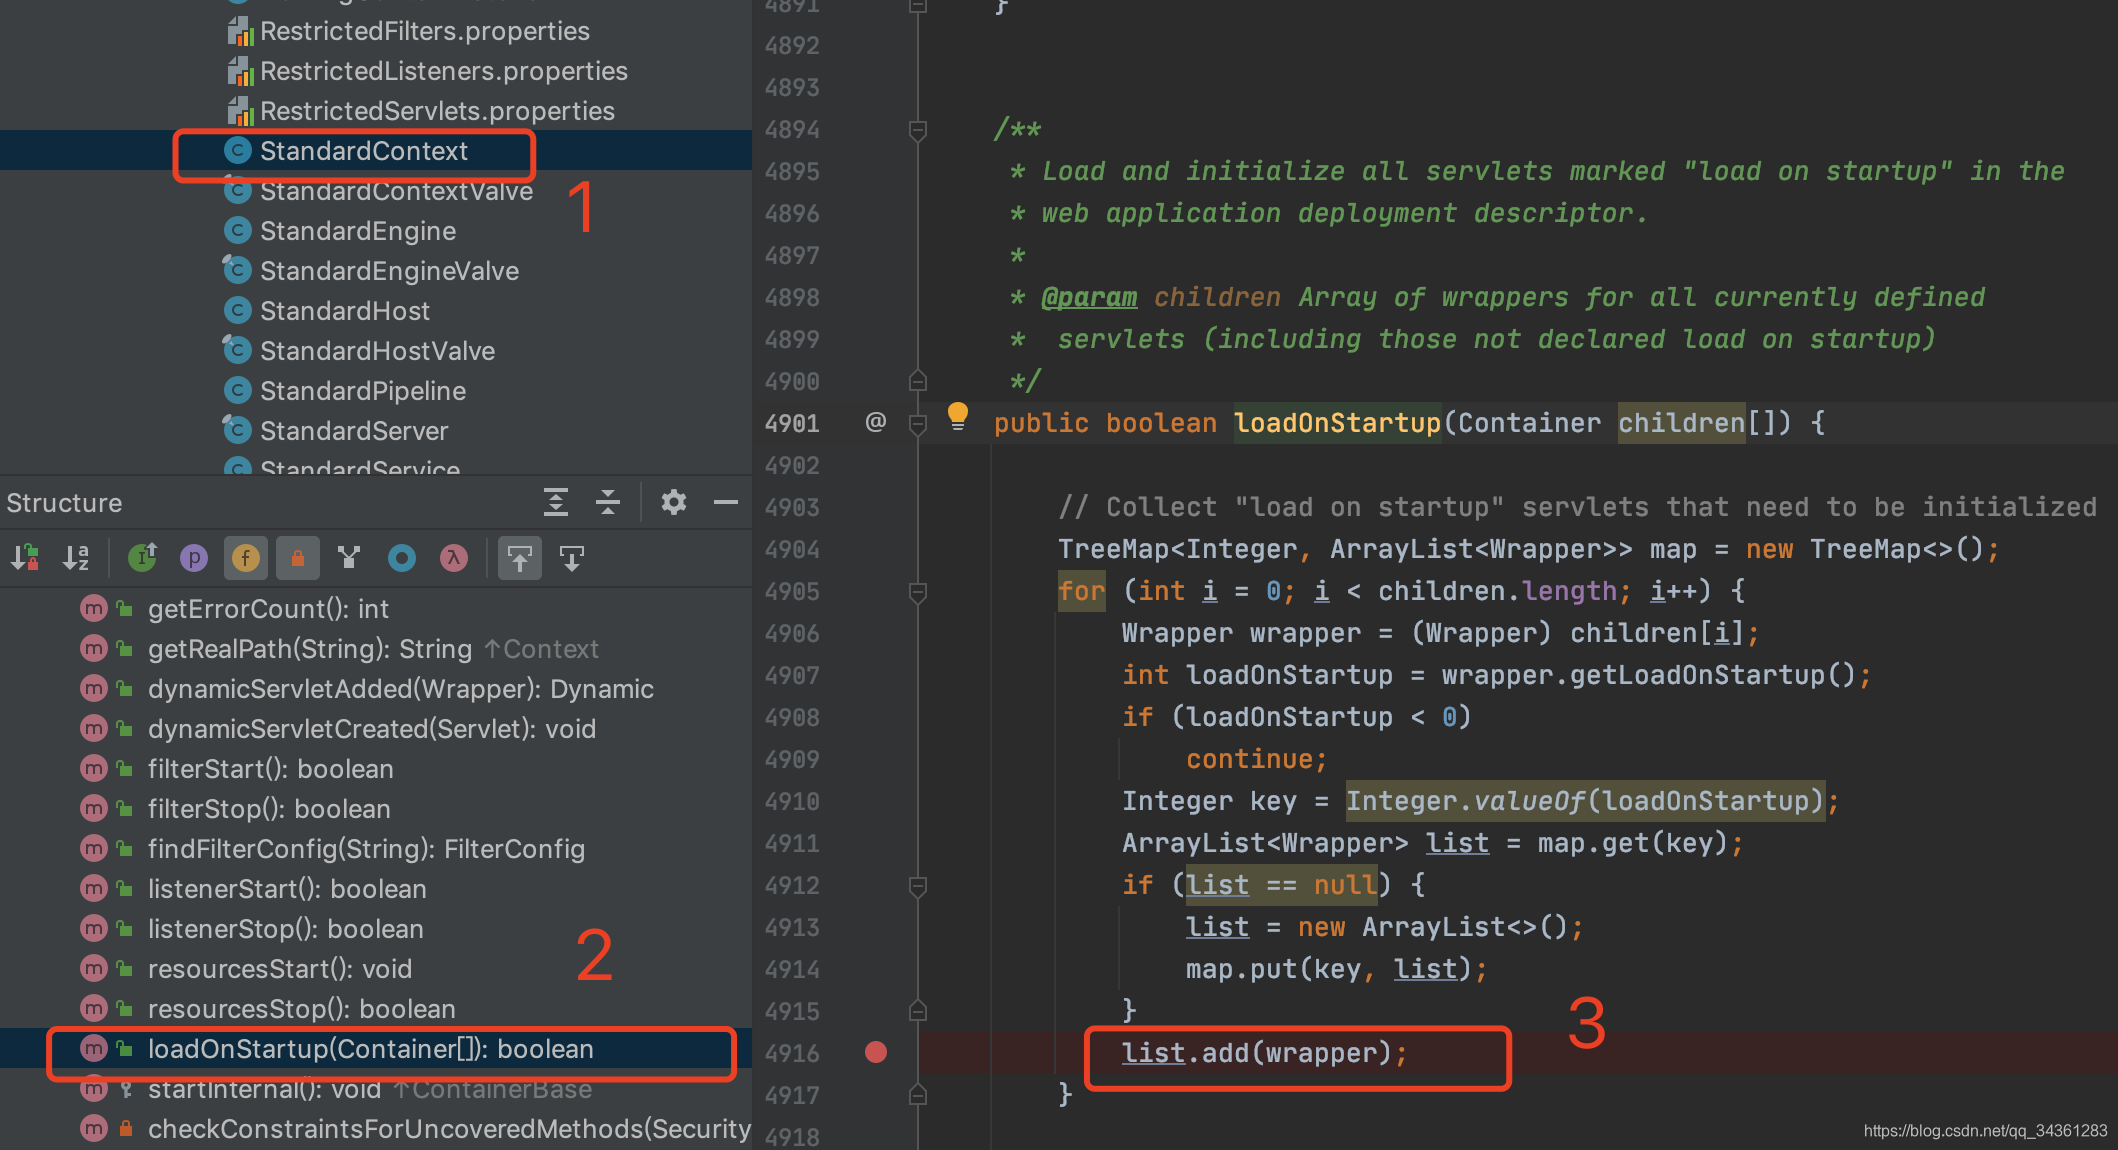The image size is (2118, 1150).
Task: Jump to getRealPath(String) method
Action: (x=373, y=649)
